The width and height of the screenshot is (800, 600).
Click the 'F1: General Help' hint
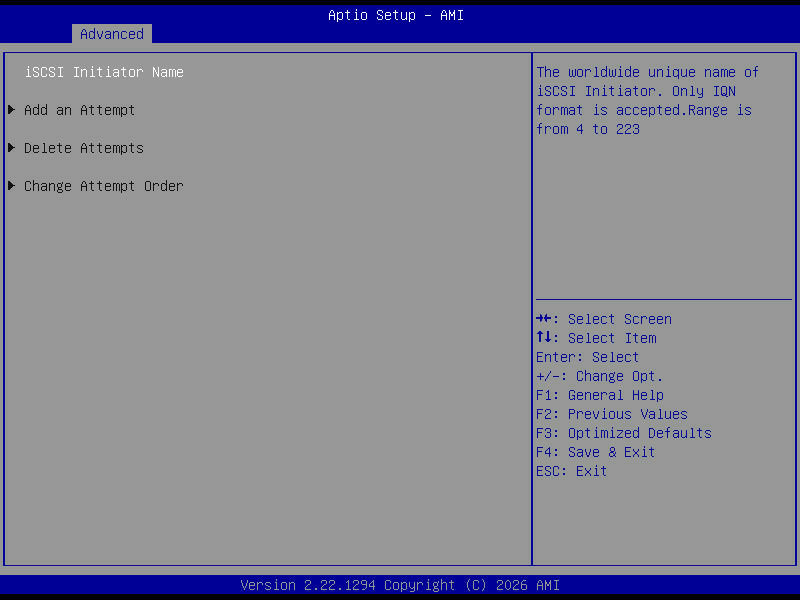[x=600, y=395]
